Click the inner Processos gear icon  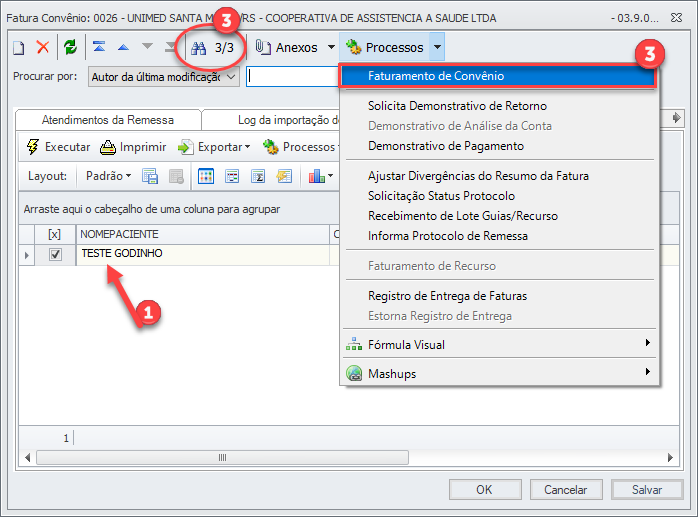[271, 147]
